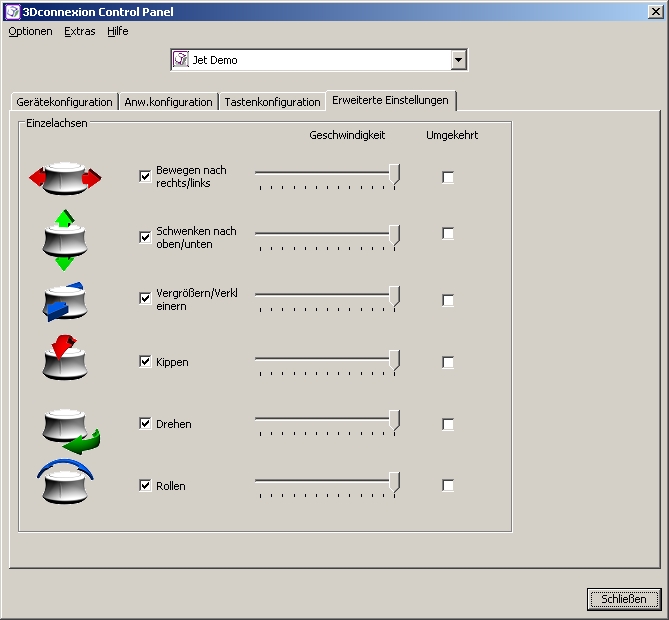The image size is (669, 620).
Task: Switch to the Gerätekonfiguration tab
Action: coord(64,102)
